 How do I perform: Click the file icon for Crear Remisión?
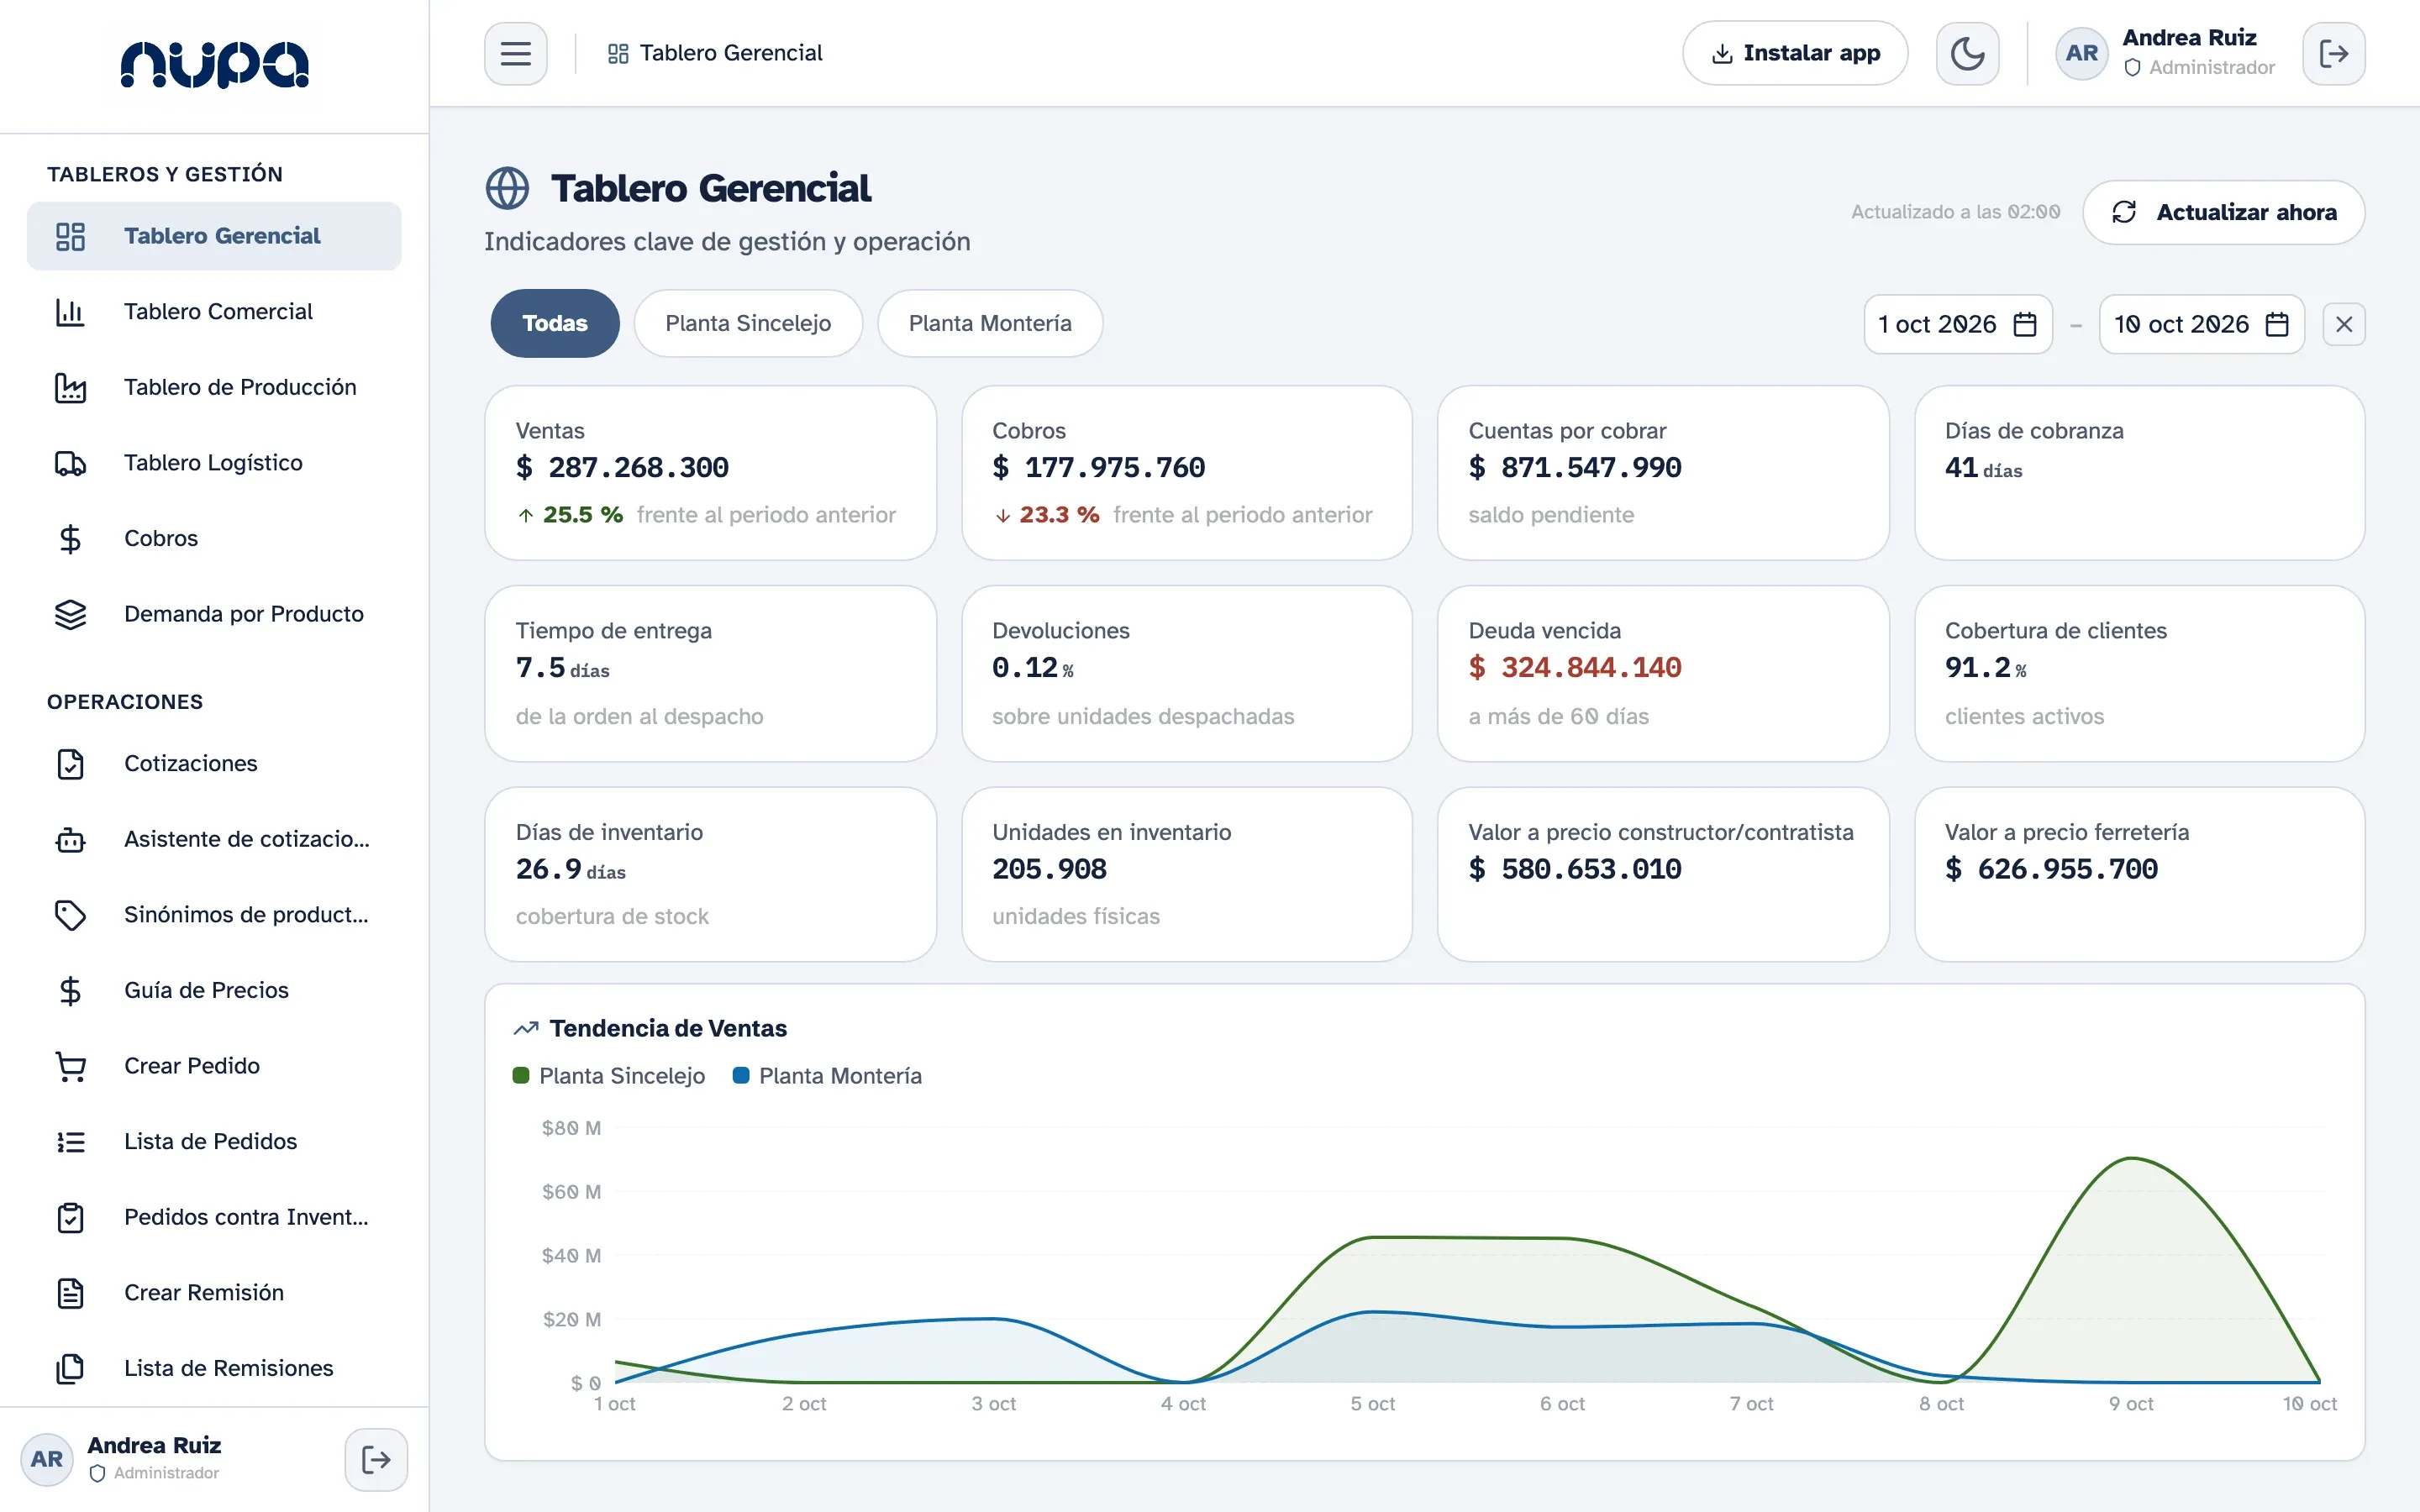[70, 1293]
